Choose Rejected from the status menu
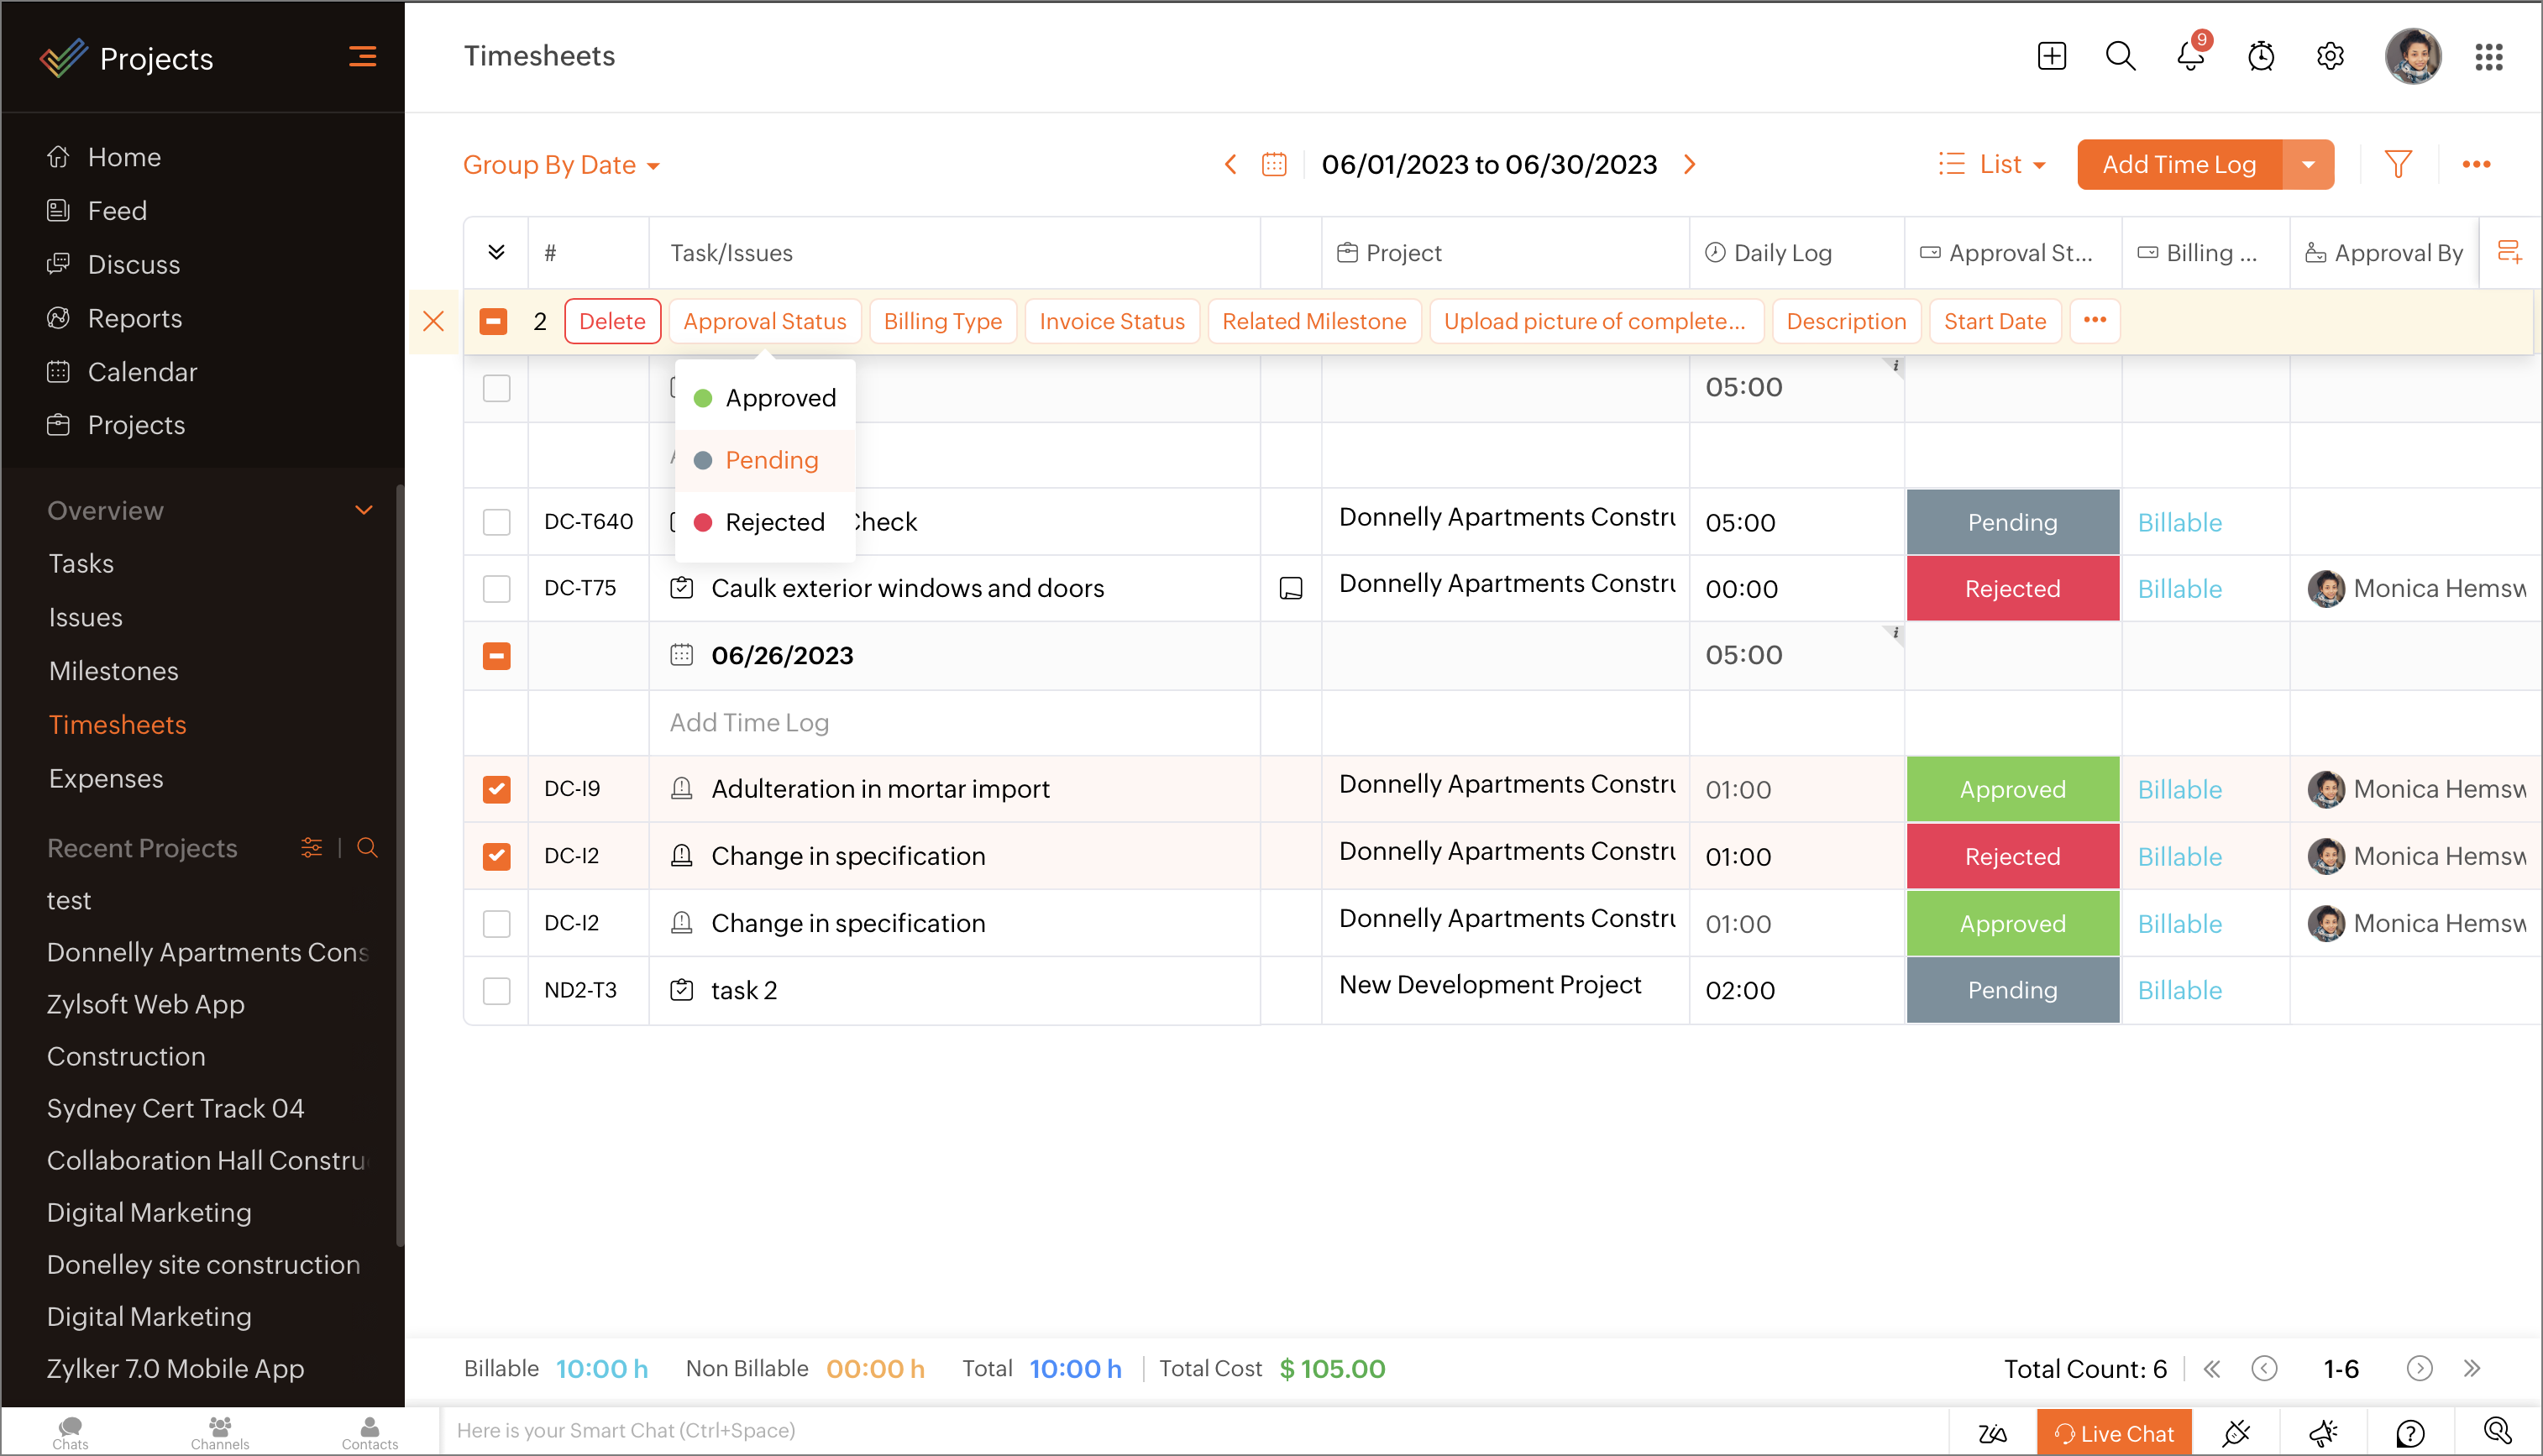 click(x=774, y=522)
